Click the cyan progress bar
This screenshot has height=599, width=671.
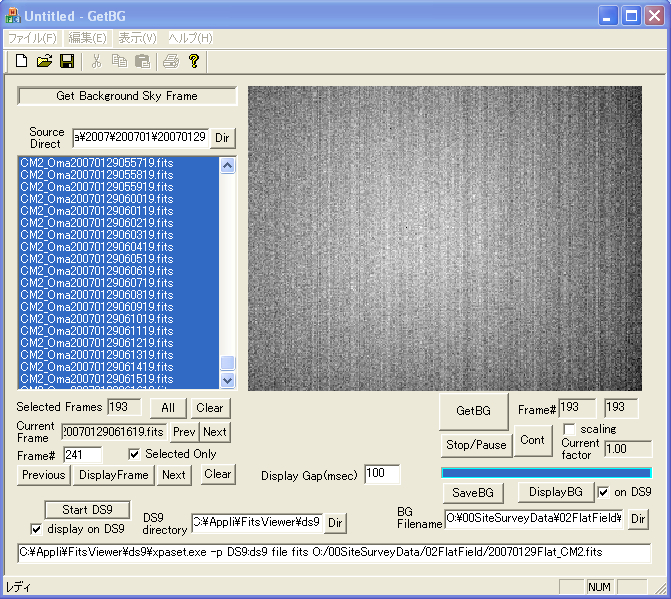tap(546, 473)
